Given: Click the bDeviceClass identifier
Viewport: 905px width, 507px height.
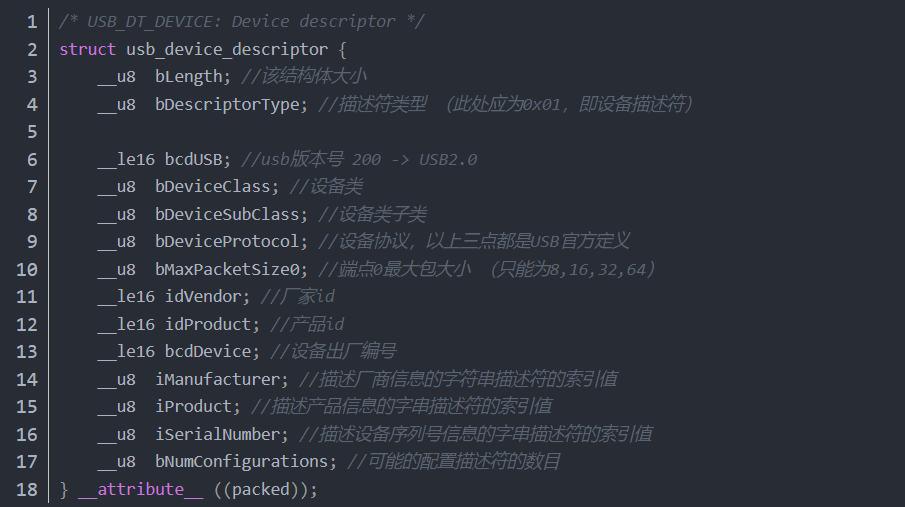Looking at the screenshot, I should (x=212, y=187).
